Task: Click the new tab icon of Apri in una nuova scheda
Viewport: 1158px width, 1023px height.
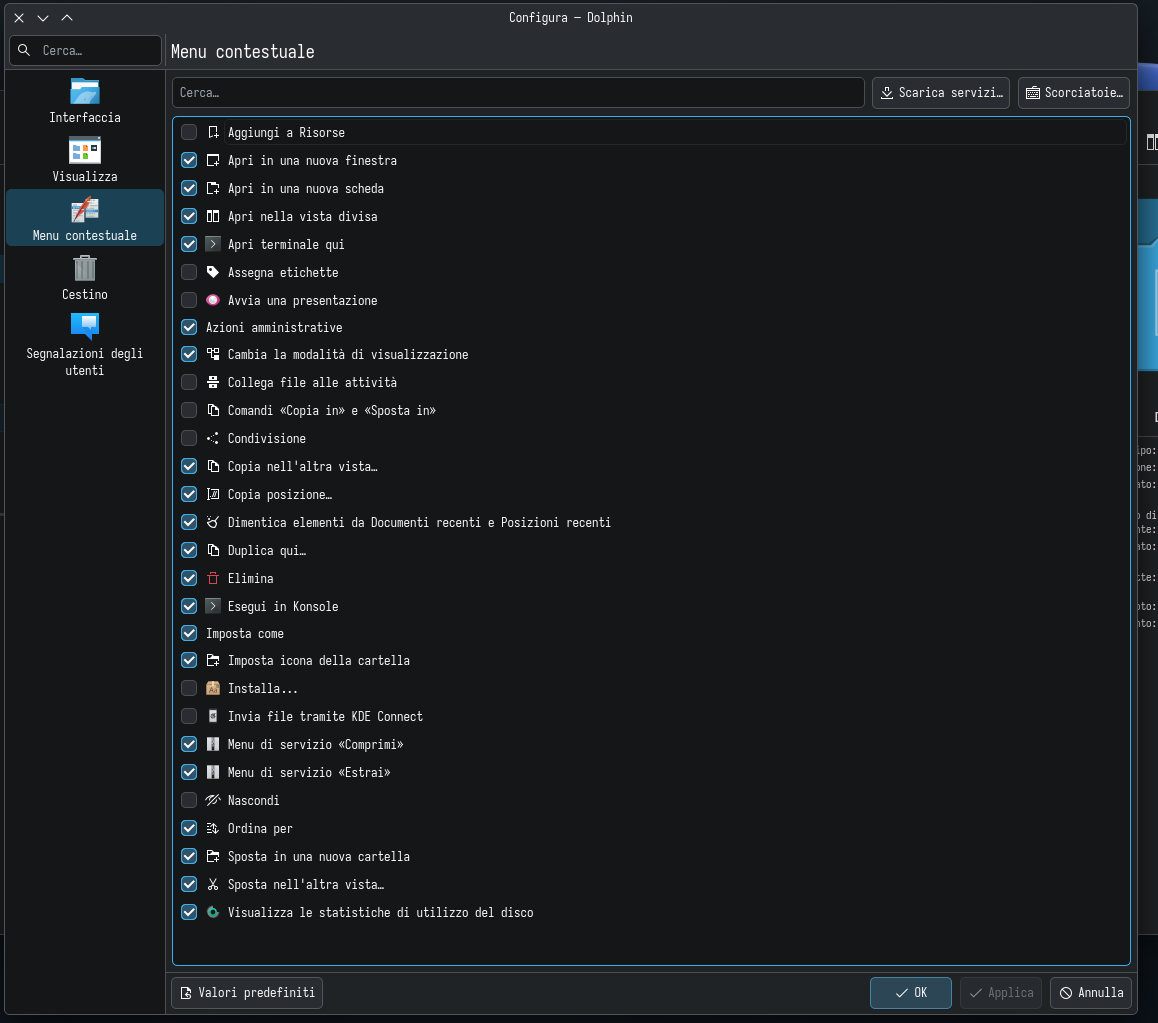Action: [x=213, y=188]
